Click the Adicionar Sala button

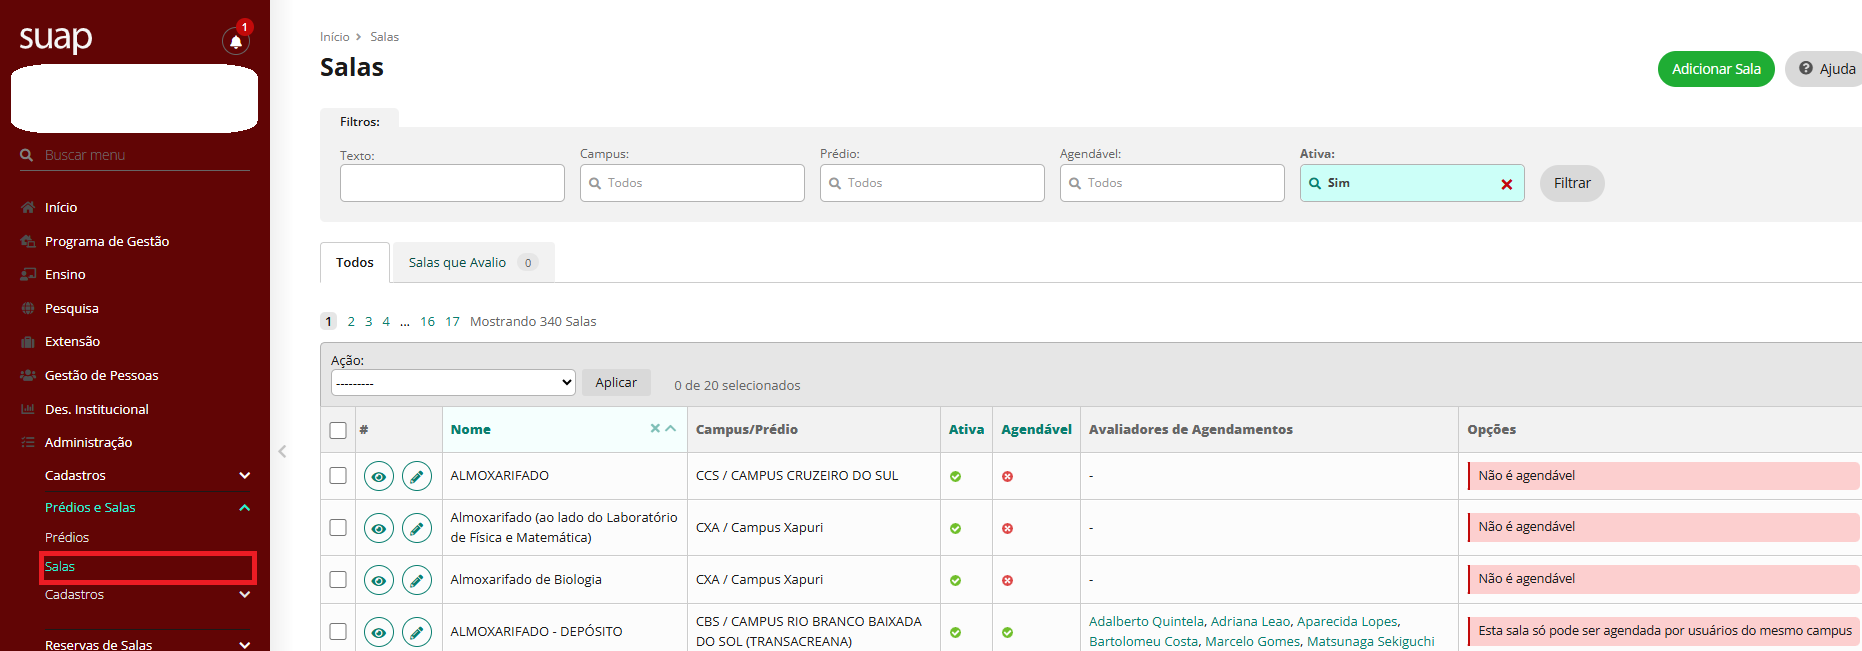(1715, 69)
